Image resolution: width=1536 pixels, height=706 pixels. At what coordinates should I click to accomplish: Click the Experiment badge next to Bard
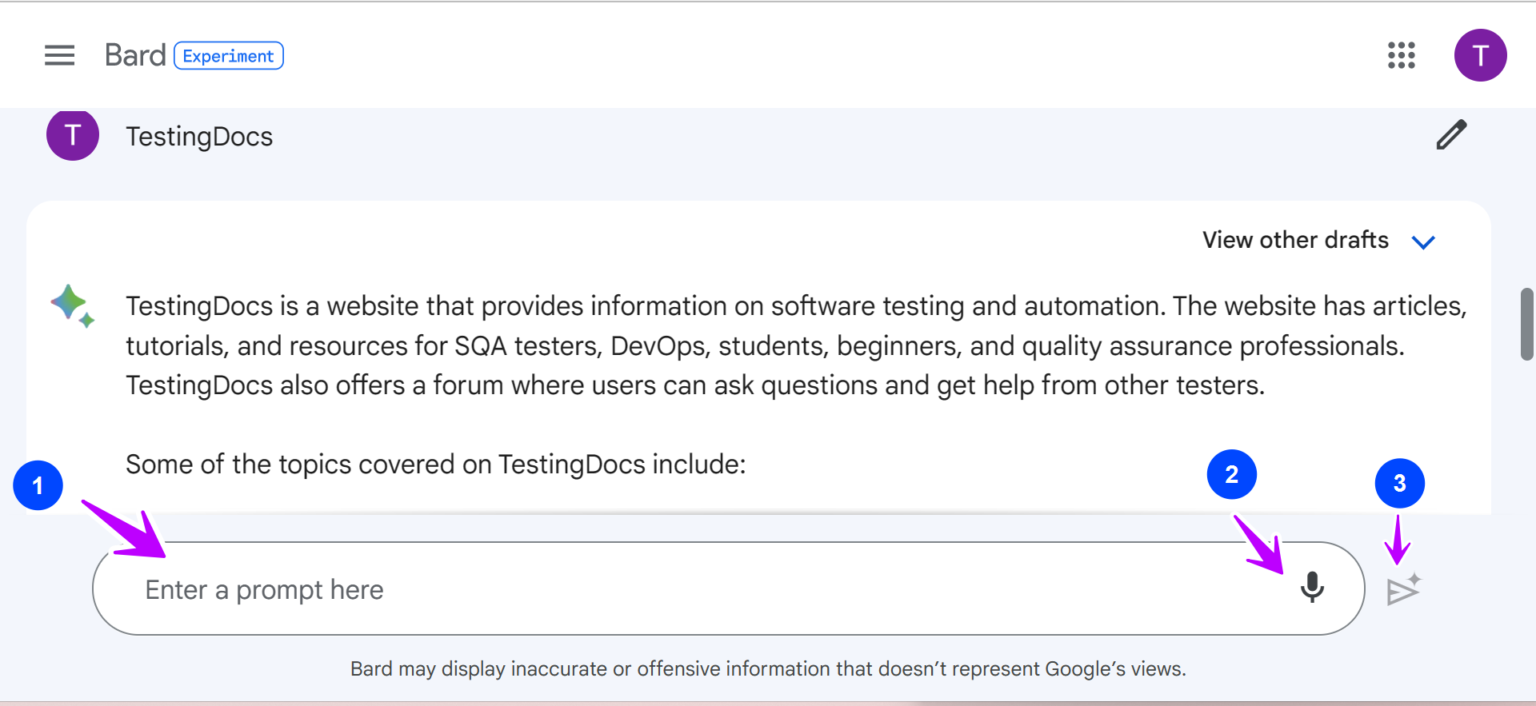click(228, 56)
